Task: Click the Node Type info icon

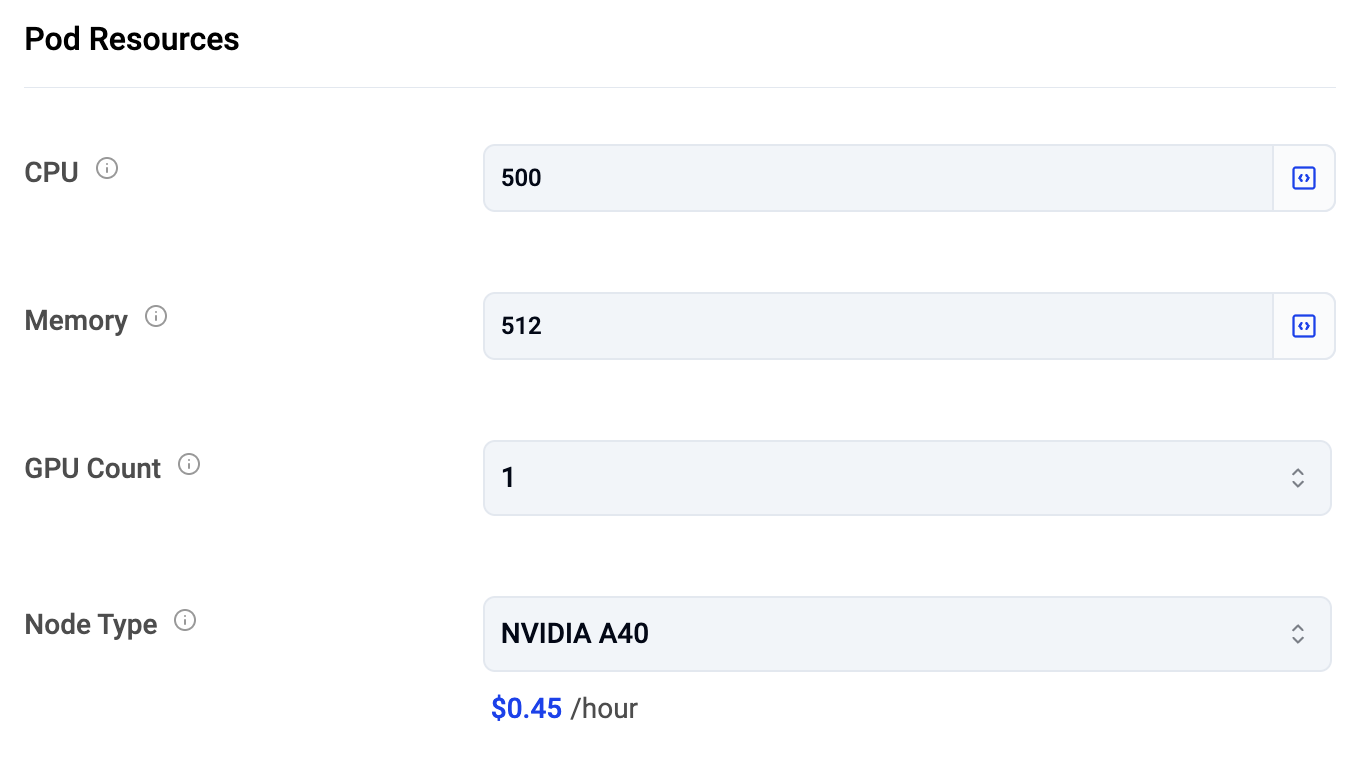Action: tap(185, 621)
